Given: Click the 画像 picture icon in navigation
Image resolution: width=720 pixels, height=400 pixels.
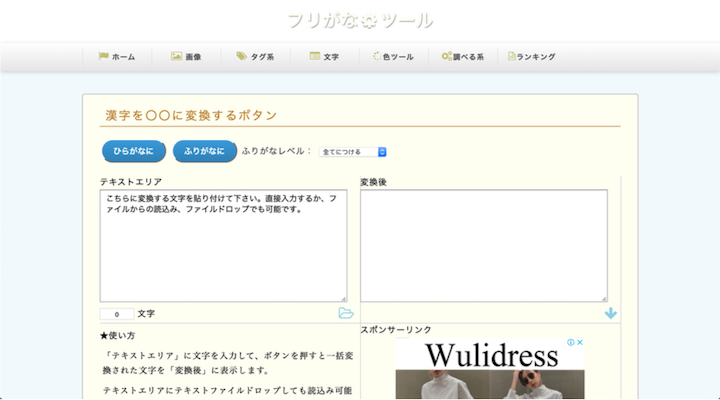Looking at the screenshot, I should 176,57.
